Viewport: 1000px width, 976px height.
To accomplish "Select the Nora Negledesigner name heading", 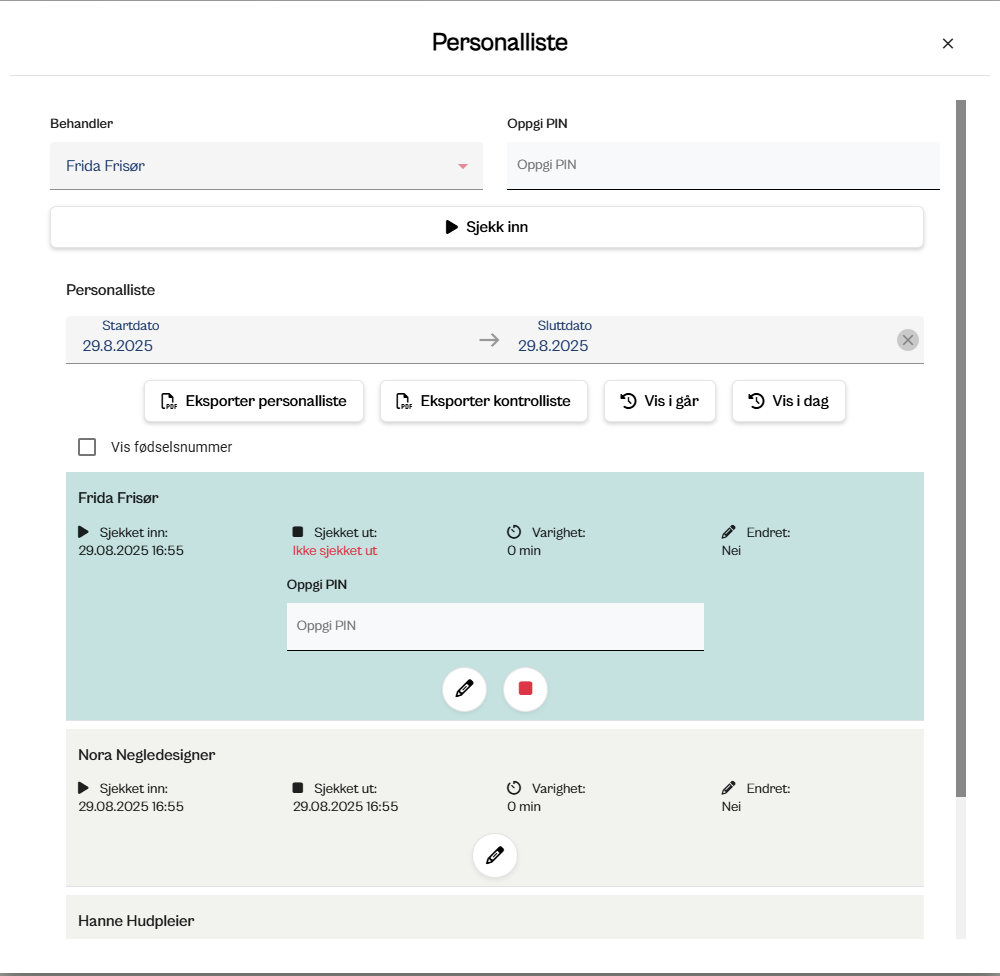I will click(x=147, y=754).
